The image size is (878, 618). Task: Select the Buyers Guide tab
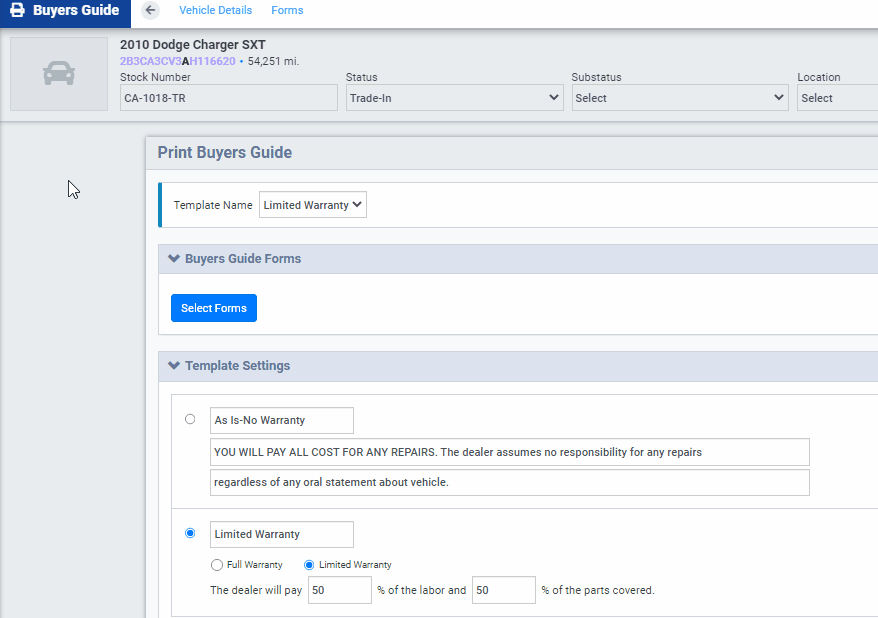64,11
